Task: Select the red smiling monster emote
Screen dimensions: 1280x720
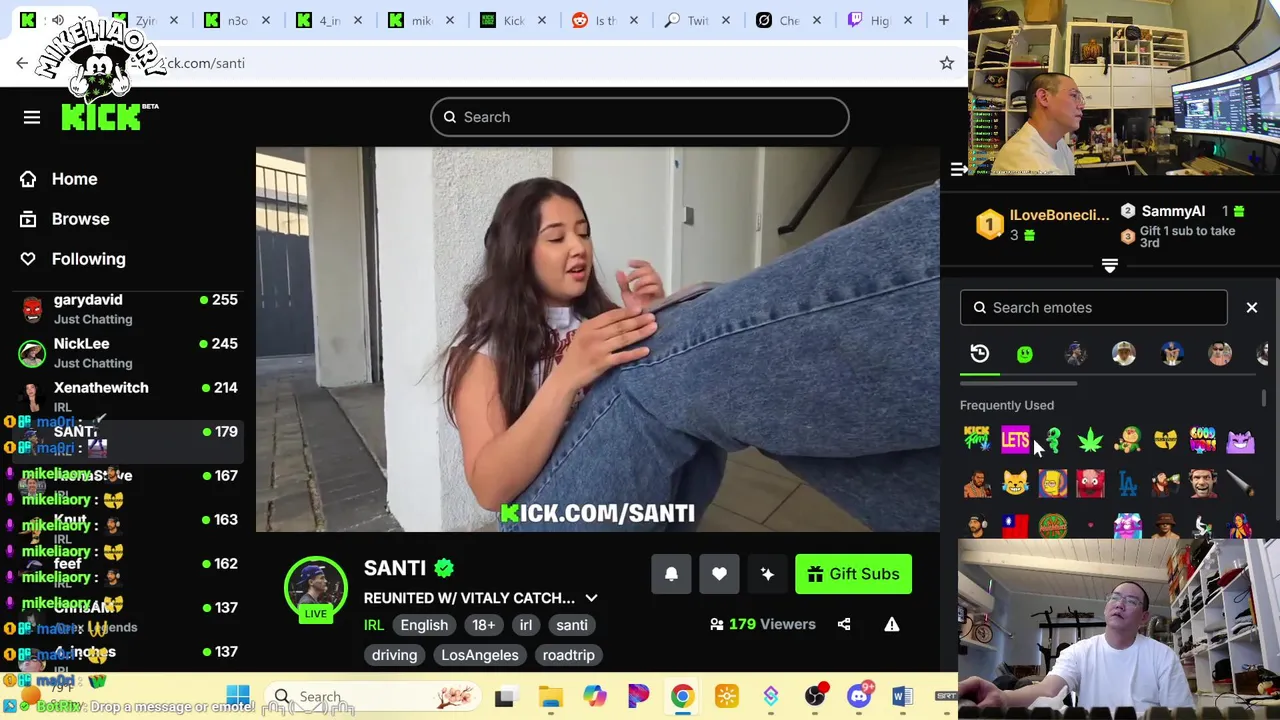Action: pyautogui.click(x=1090, y=484)
